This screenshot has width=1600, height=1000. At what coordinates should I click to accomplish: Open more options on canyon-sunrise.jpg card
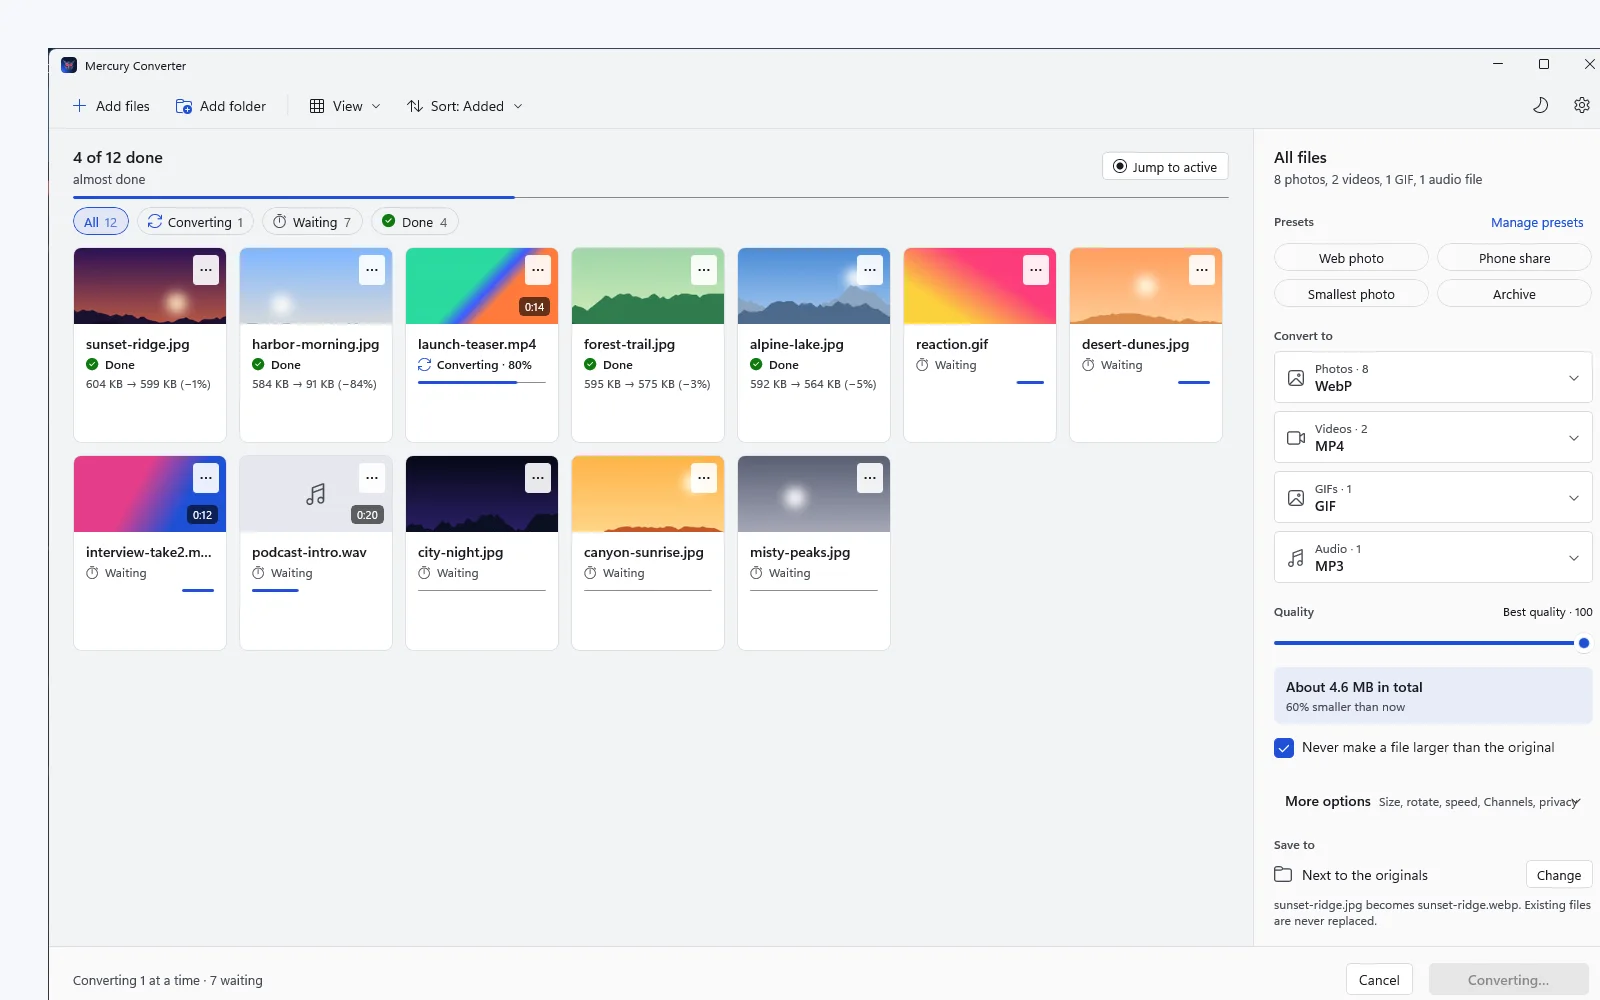pos(704,478)
